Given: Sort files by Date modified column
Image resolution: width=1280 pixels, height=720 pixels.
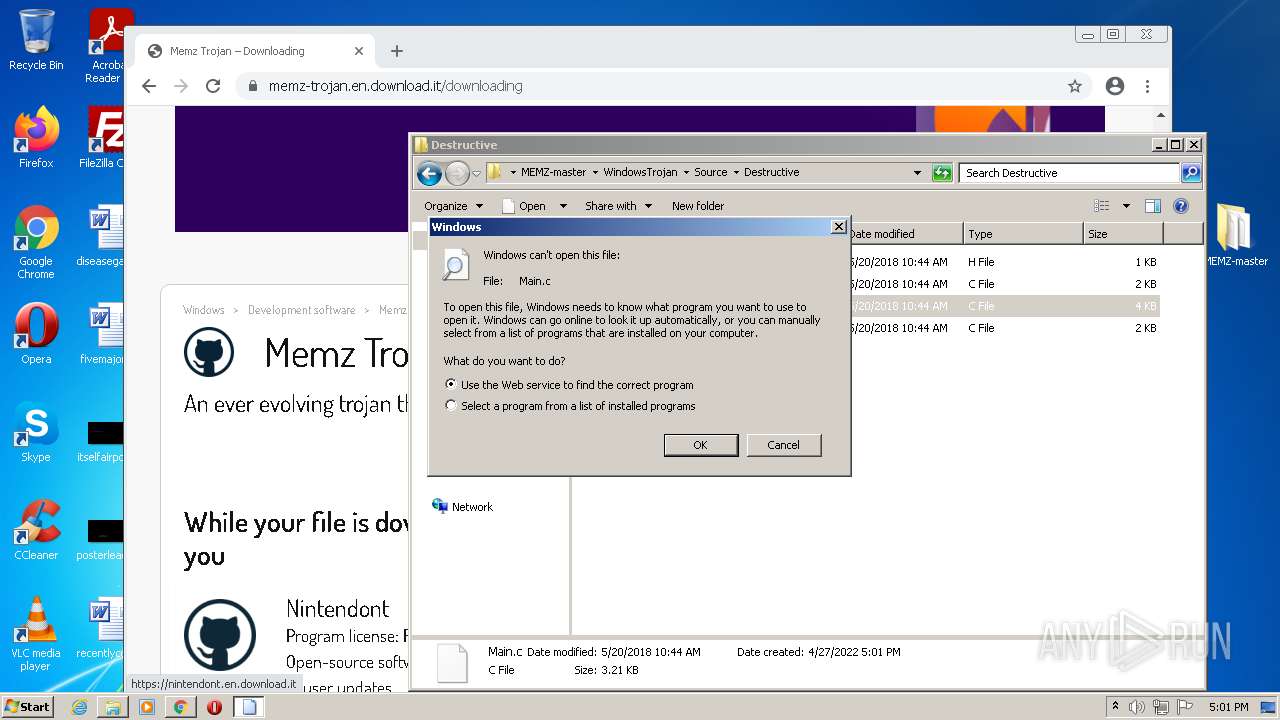Looking at the screenshot, I should click(x=906, y=234).
